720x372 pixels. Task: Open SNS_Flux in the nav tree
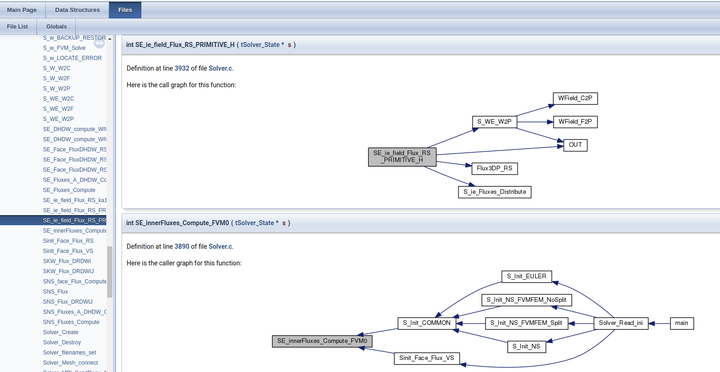(x=55, y=292)
